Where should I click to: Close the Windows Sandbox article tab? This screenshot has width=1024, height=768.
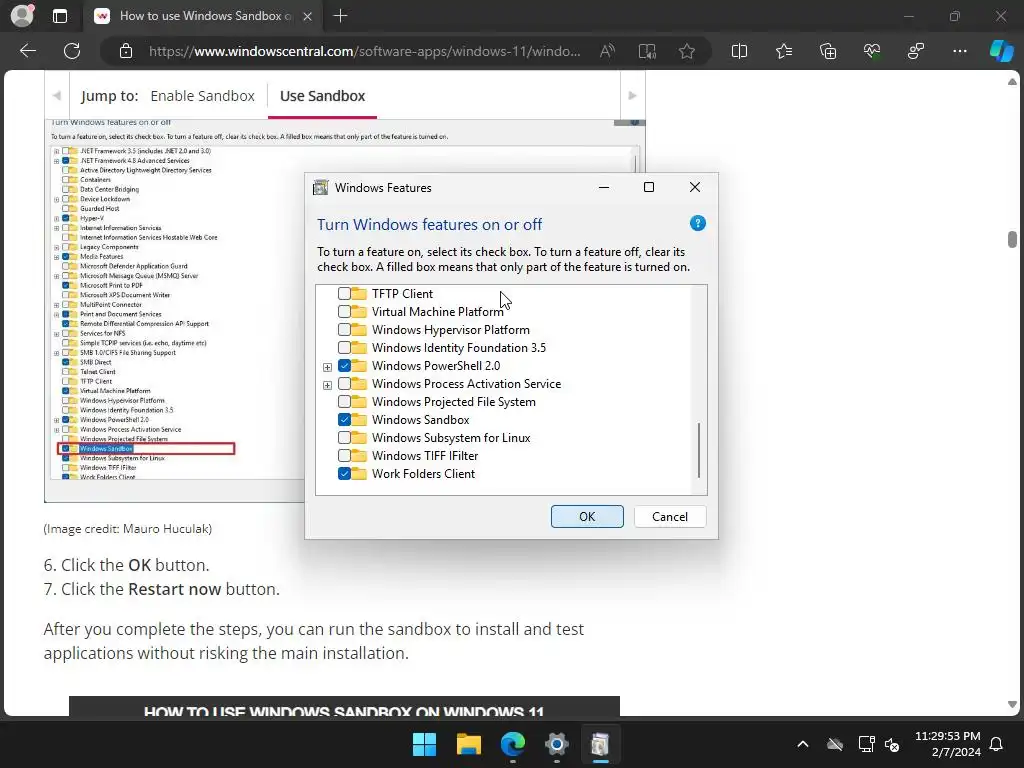pos(308,16)
